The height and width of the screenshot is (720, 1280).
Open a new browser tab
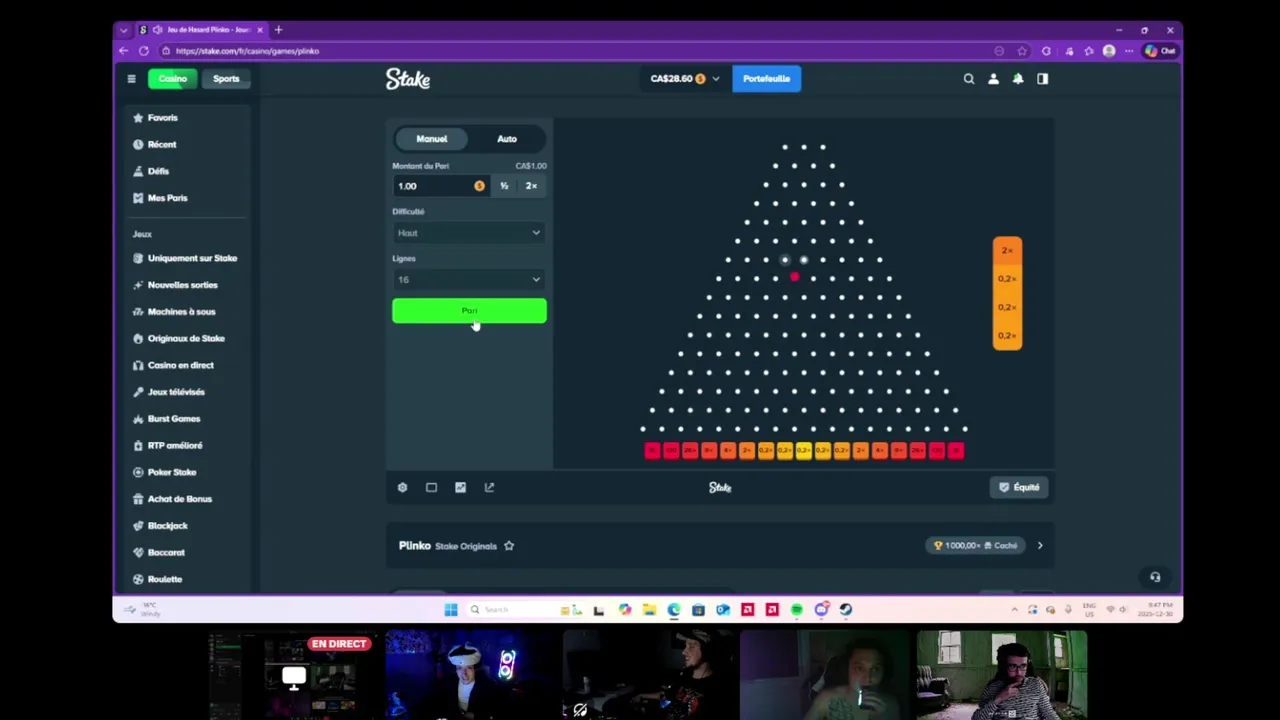[278, 30]
